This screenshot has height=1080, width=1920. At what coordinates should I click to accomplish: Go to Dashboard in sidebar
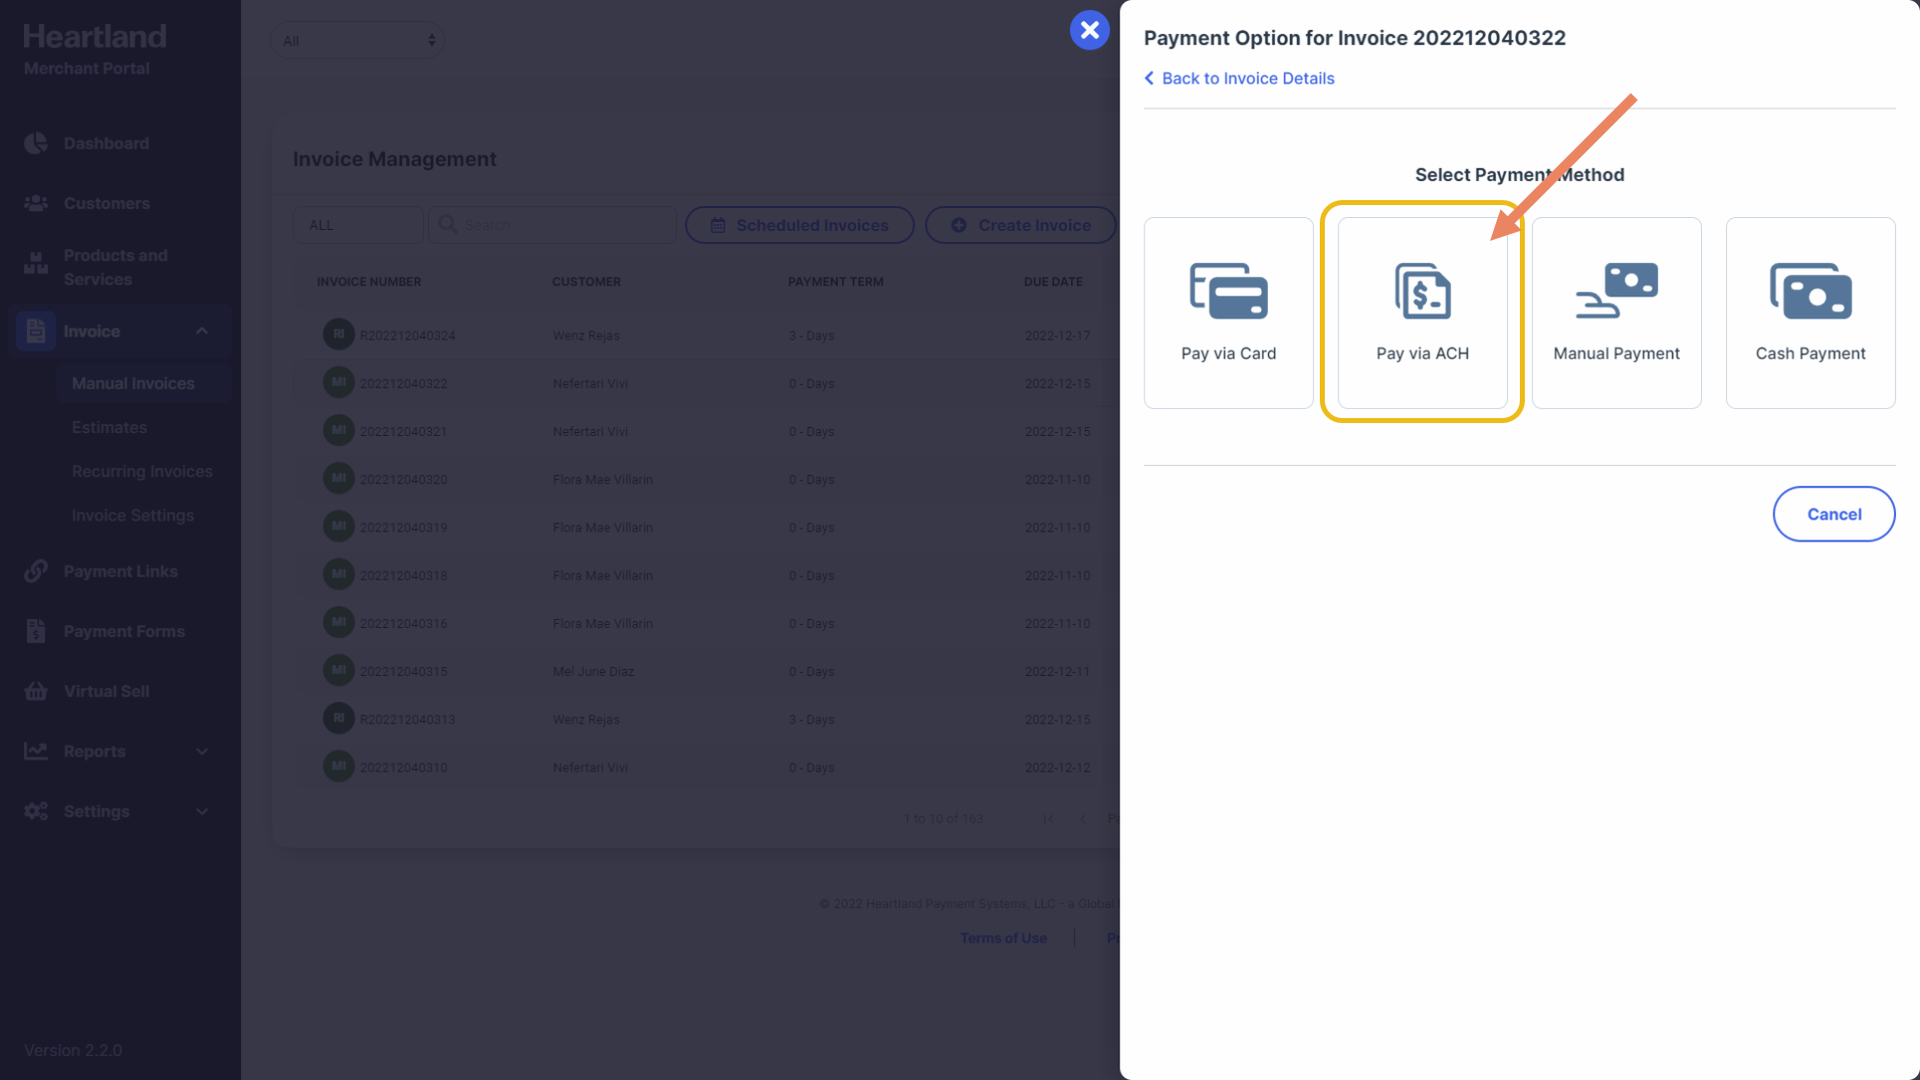click(x=106, y=143)
